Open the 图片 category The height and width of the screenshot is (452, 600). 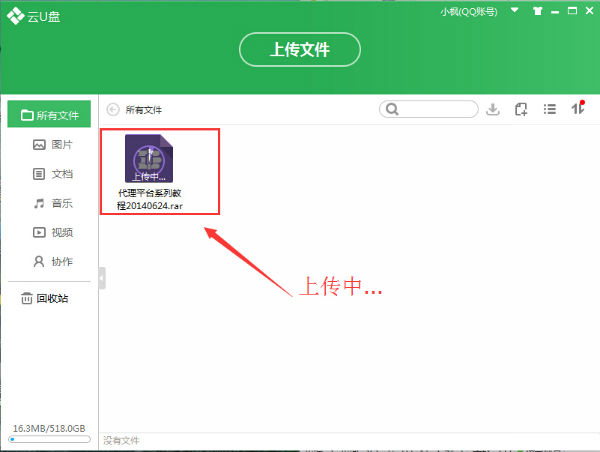(53, 145)
